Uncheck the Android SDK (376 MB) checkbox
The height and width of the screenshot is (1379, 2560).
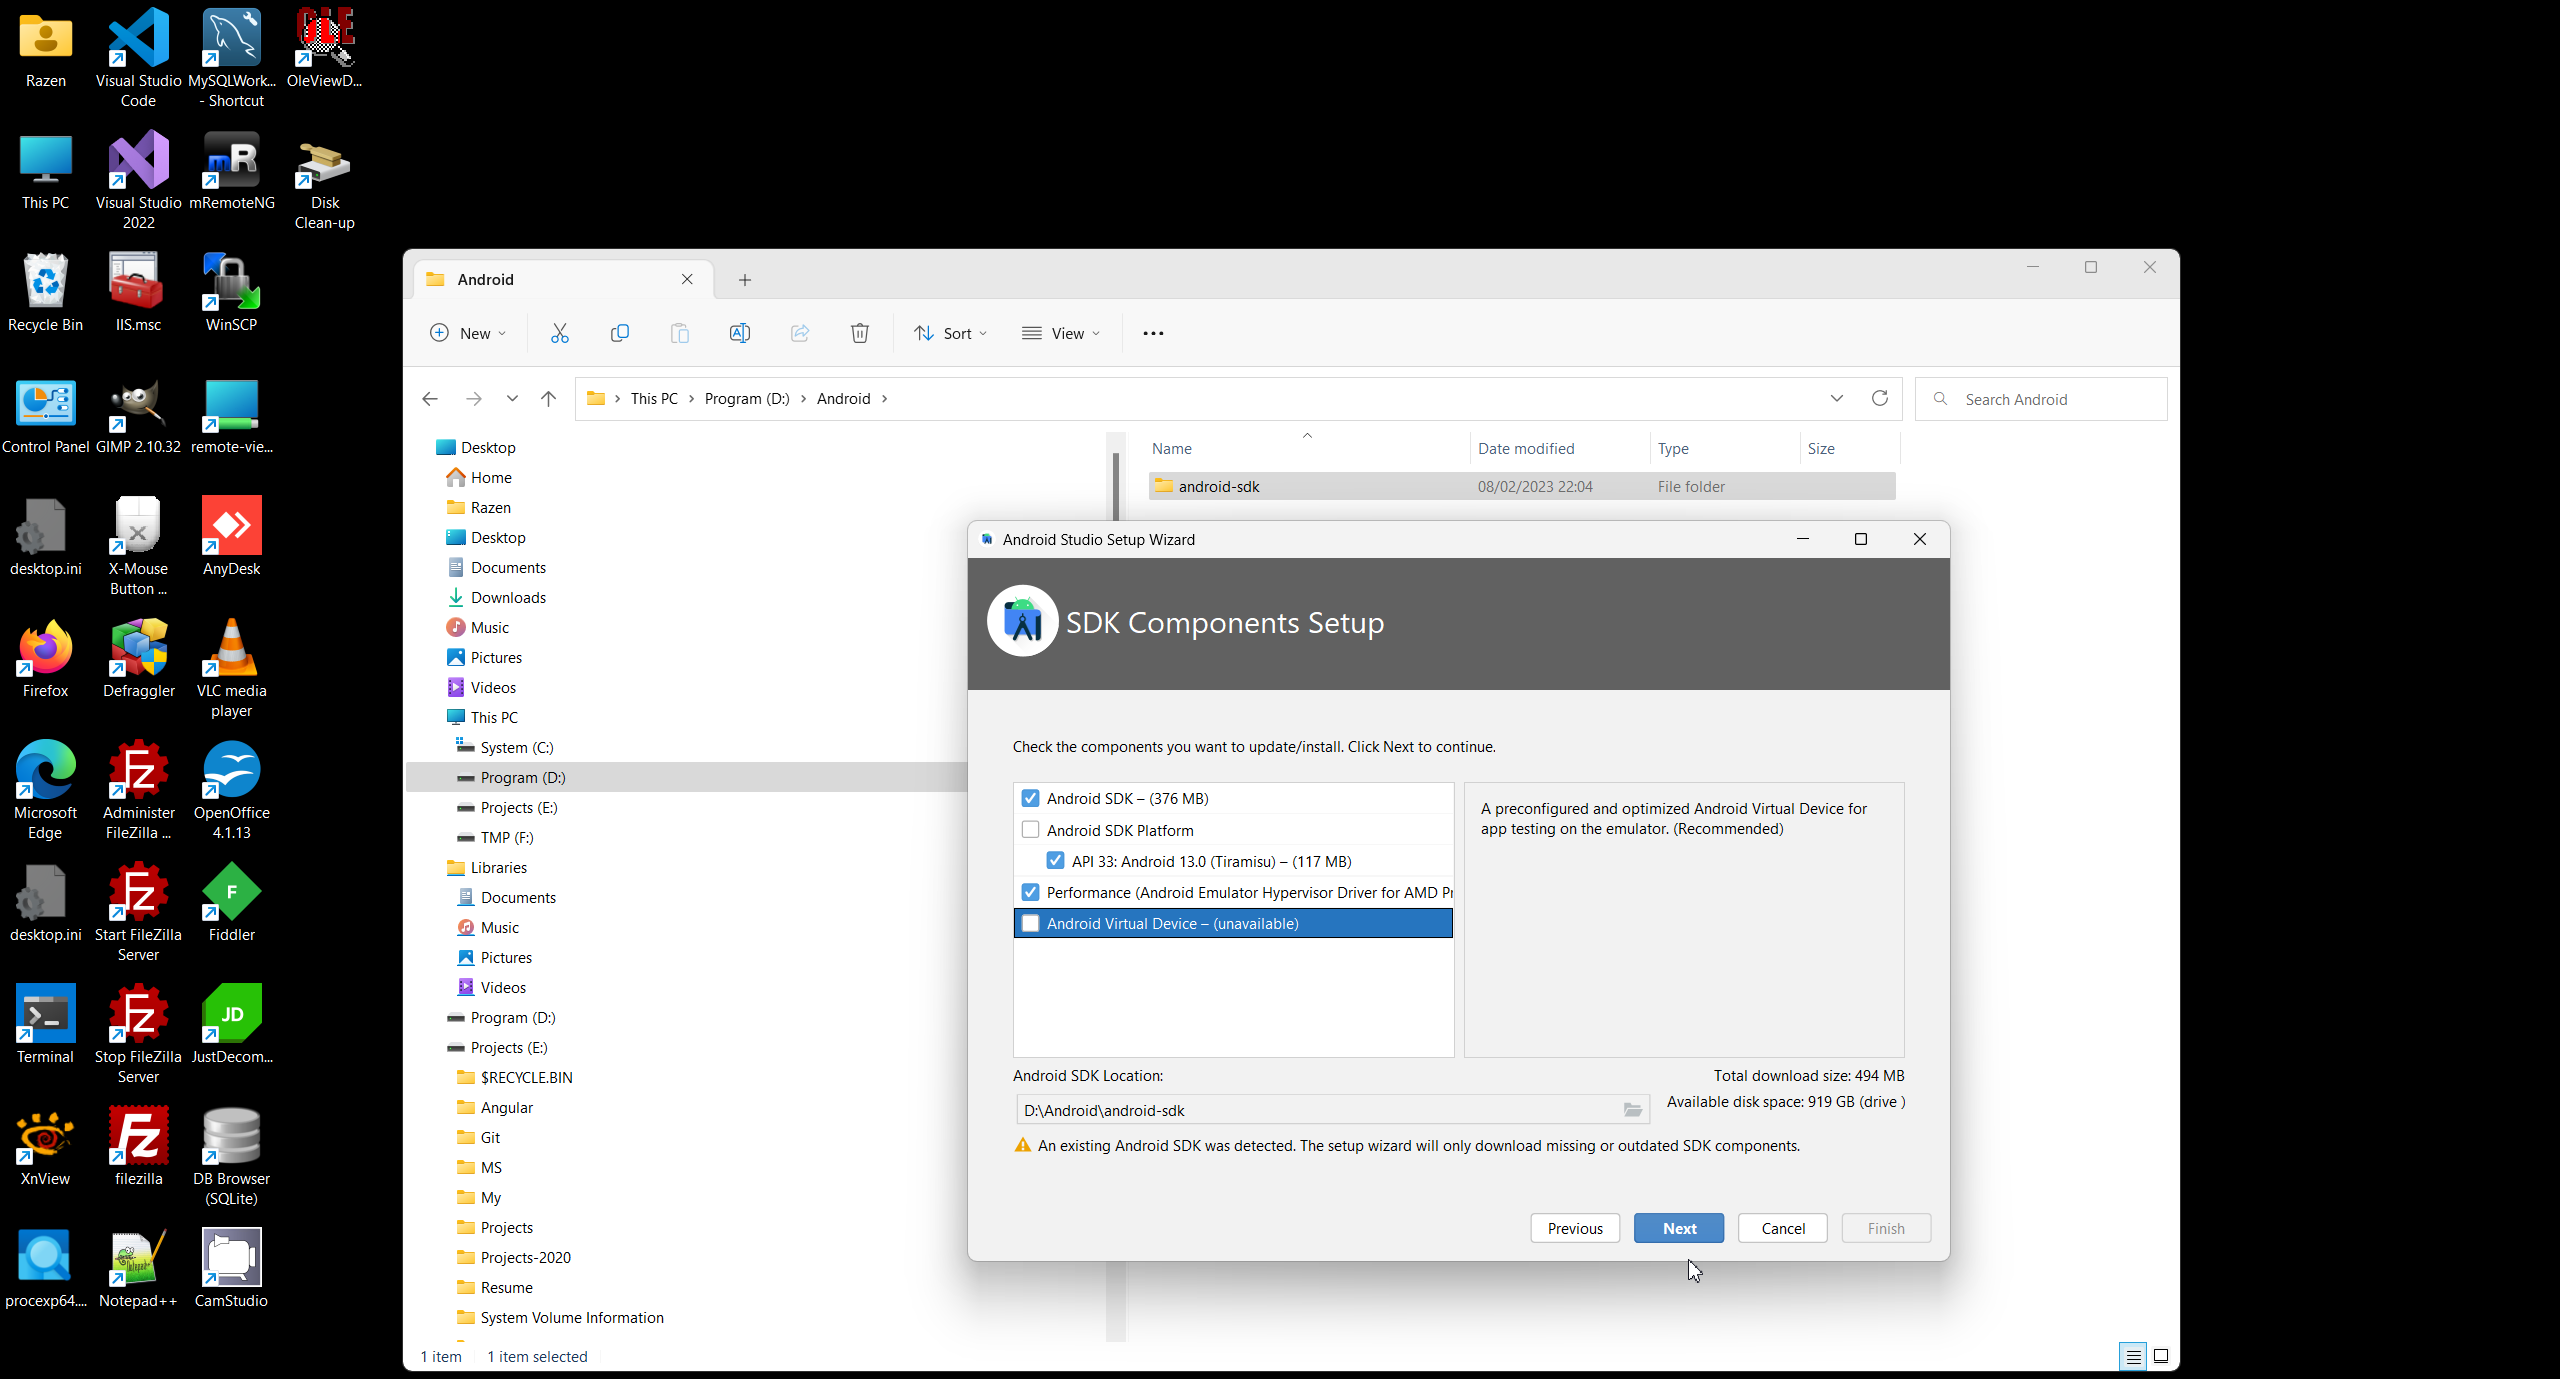(x=1030, y=798)
